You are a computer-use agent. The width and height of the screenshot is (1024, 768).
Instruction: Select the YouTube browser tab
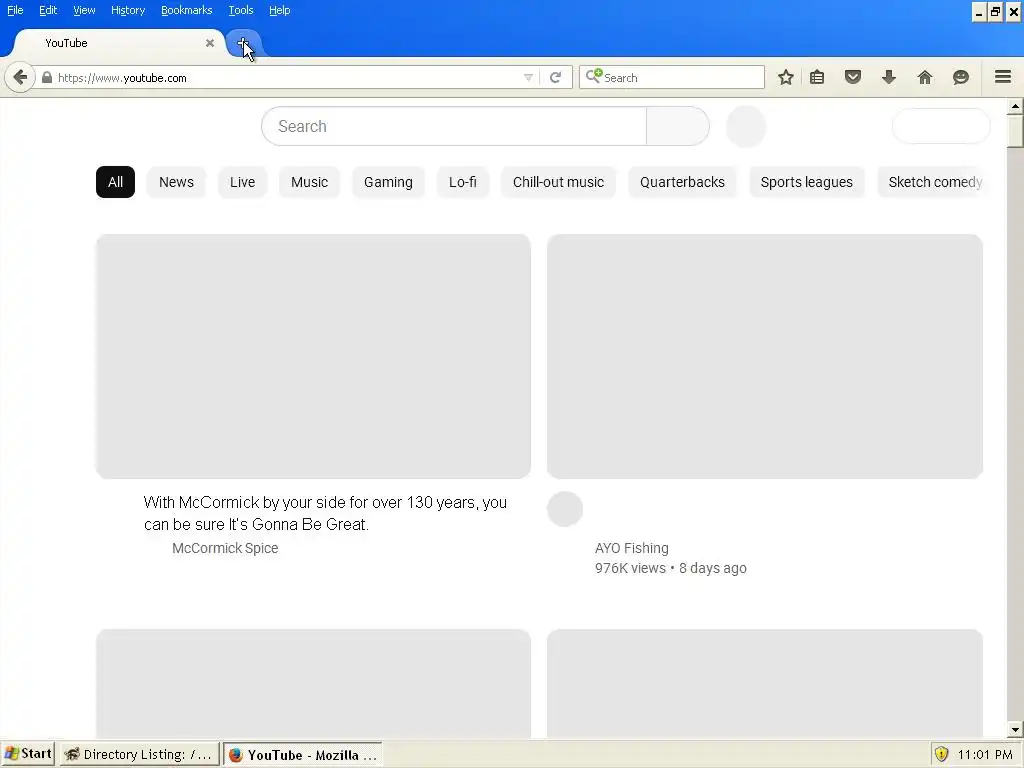118,43
